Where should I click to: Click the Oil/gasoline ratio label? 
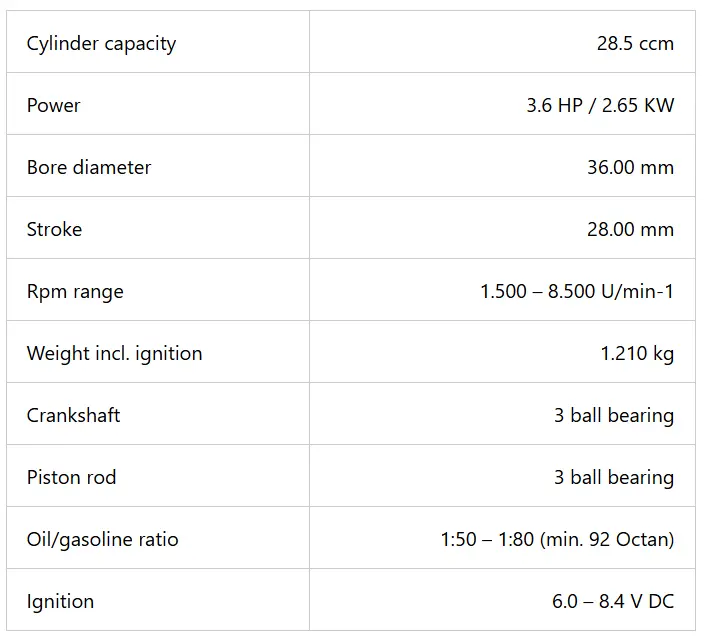point(102,539)
